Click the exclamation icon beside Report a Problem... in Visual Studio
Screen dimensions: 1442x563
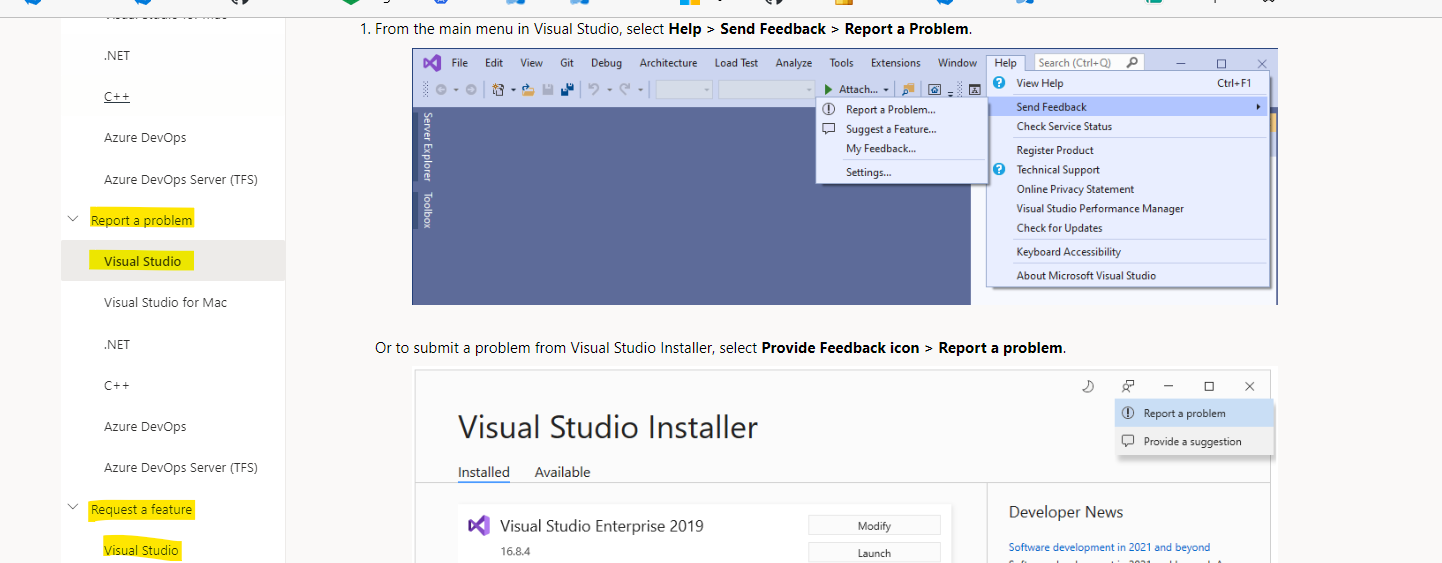(x=828, y=109)
